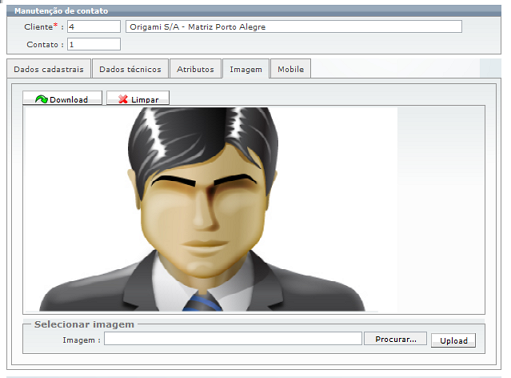The width and height of the screenshot is (511, 378).
Task: Click the Manutenção de contato title bar
Action: (x=254, y=11)
